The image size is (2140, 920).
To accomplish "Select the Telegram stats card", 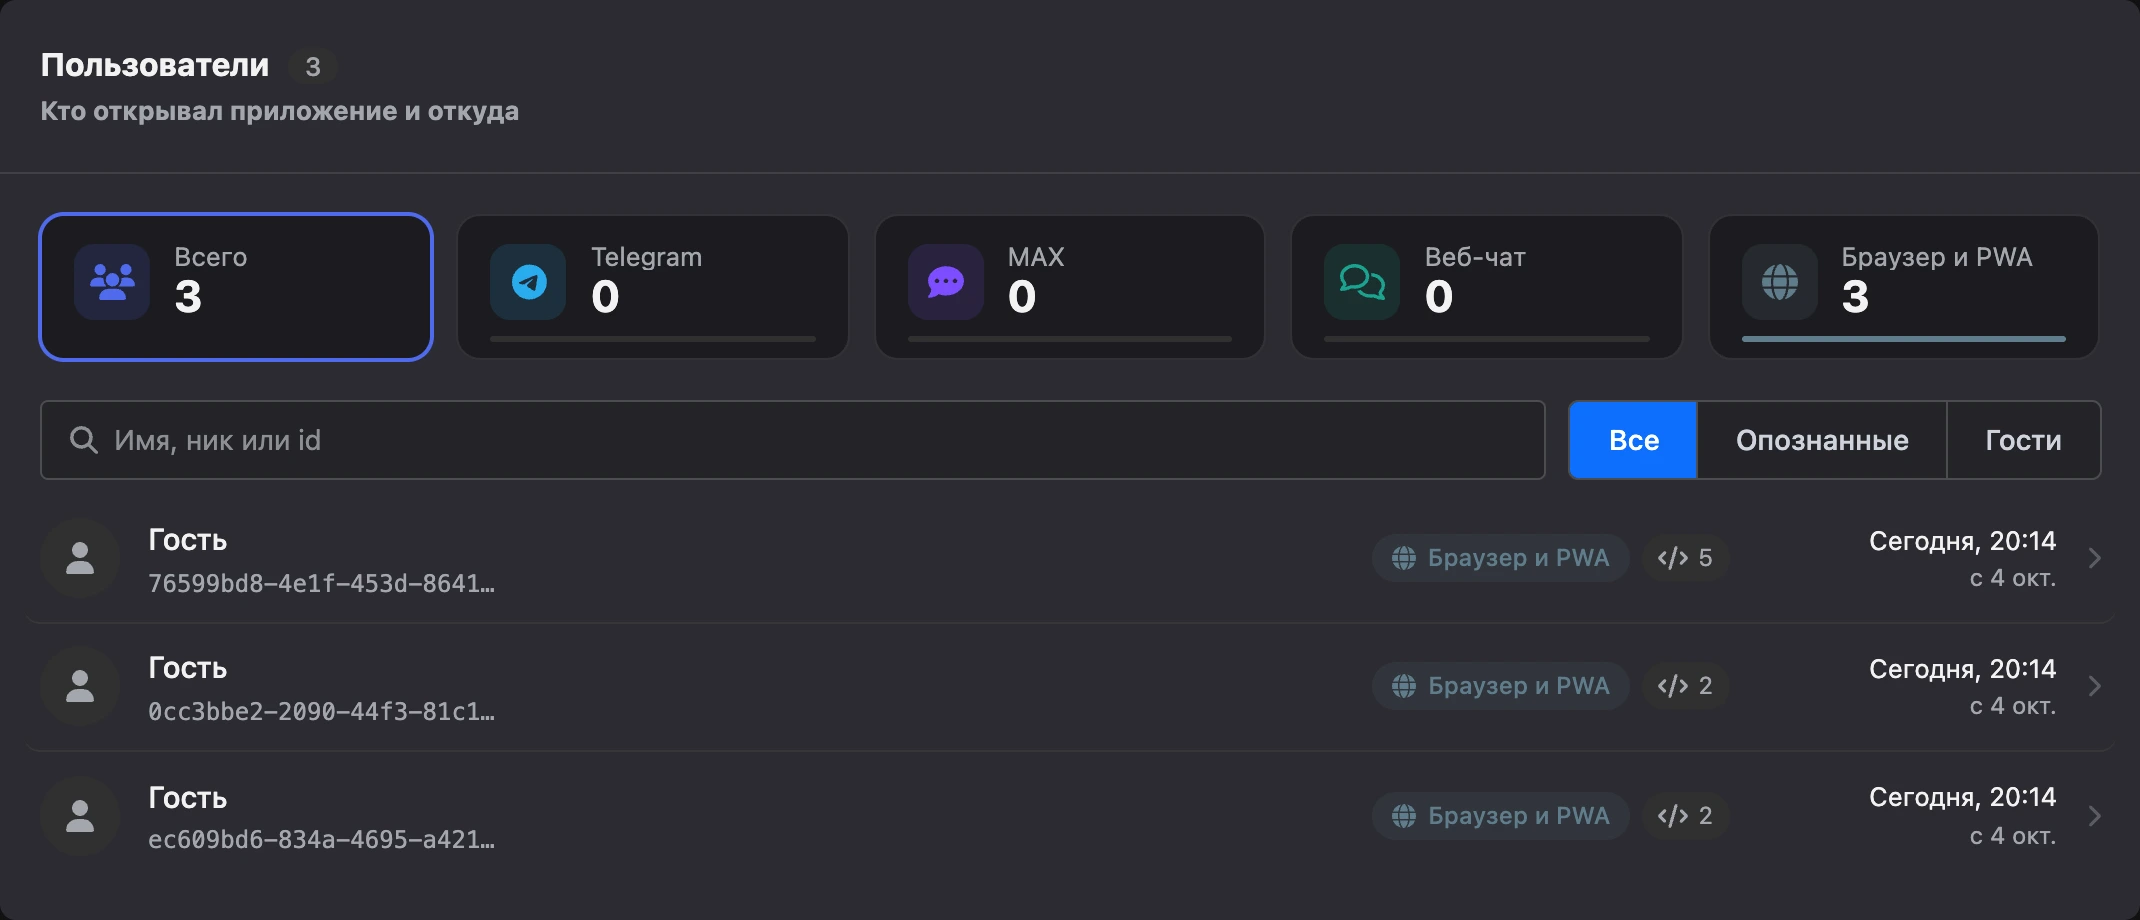I will pos(653,287).
